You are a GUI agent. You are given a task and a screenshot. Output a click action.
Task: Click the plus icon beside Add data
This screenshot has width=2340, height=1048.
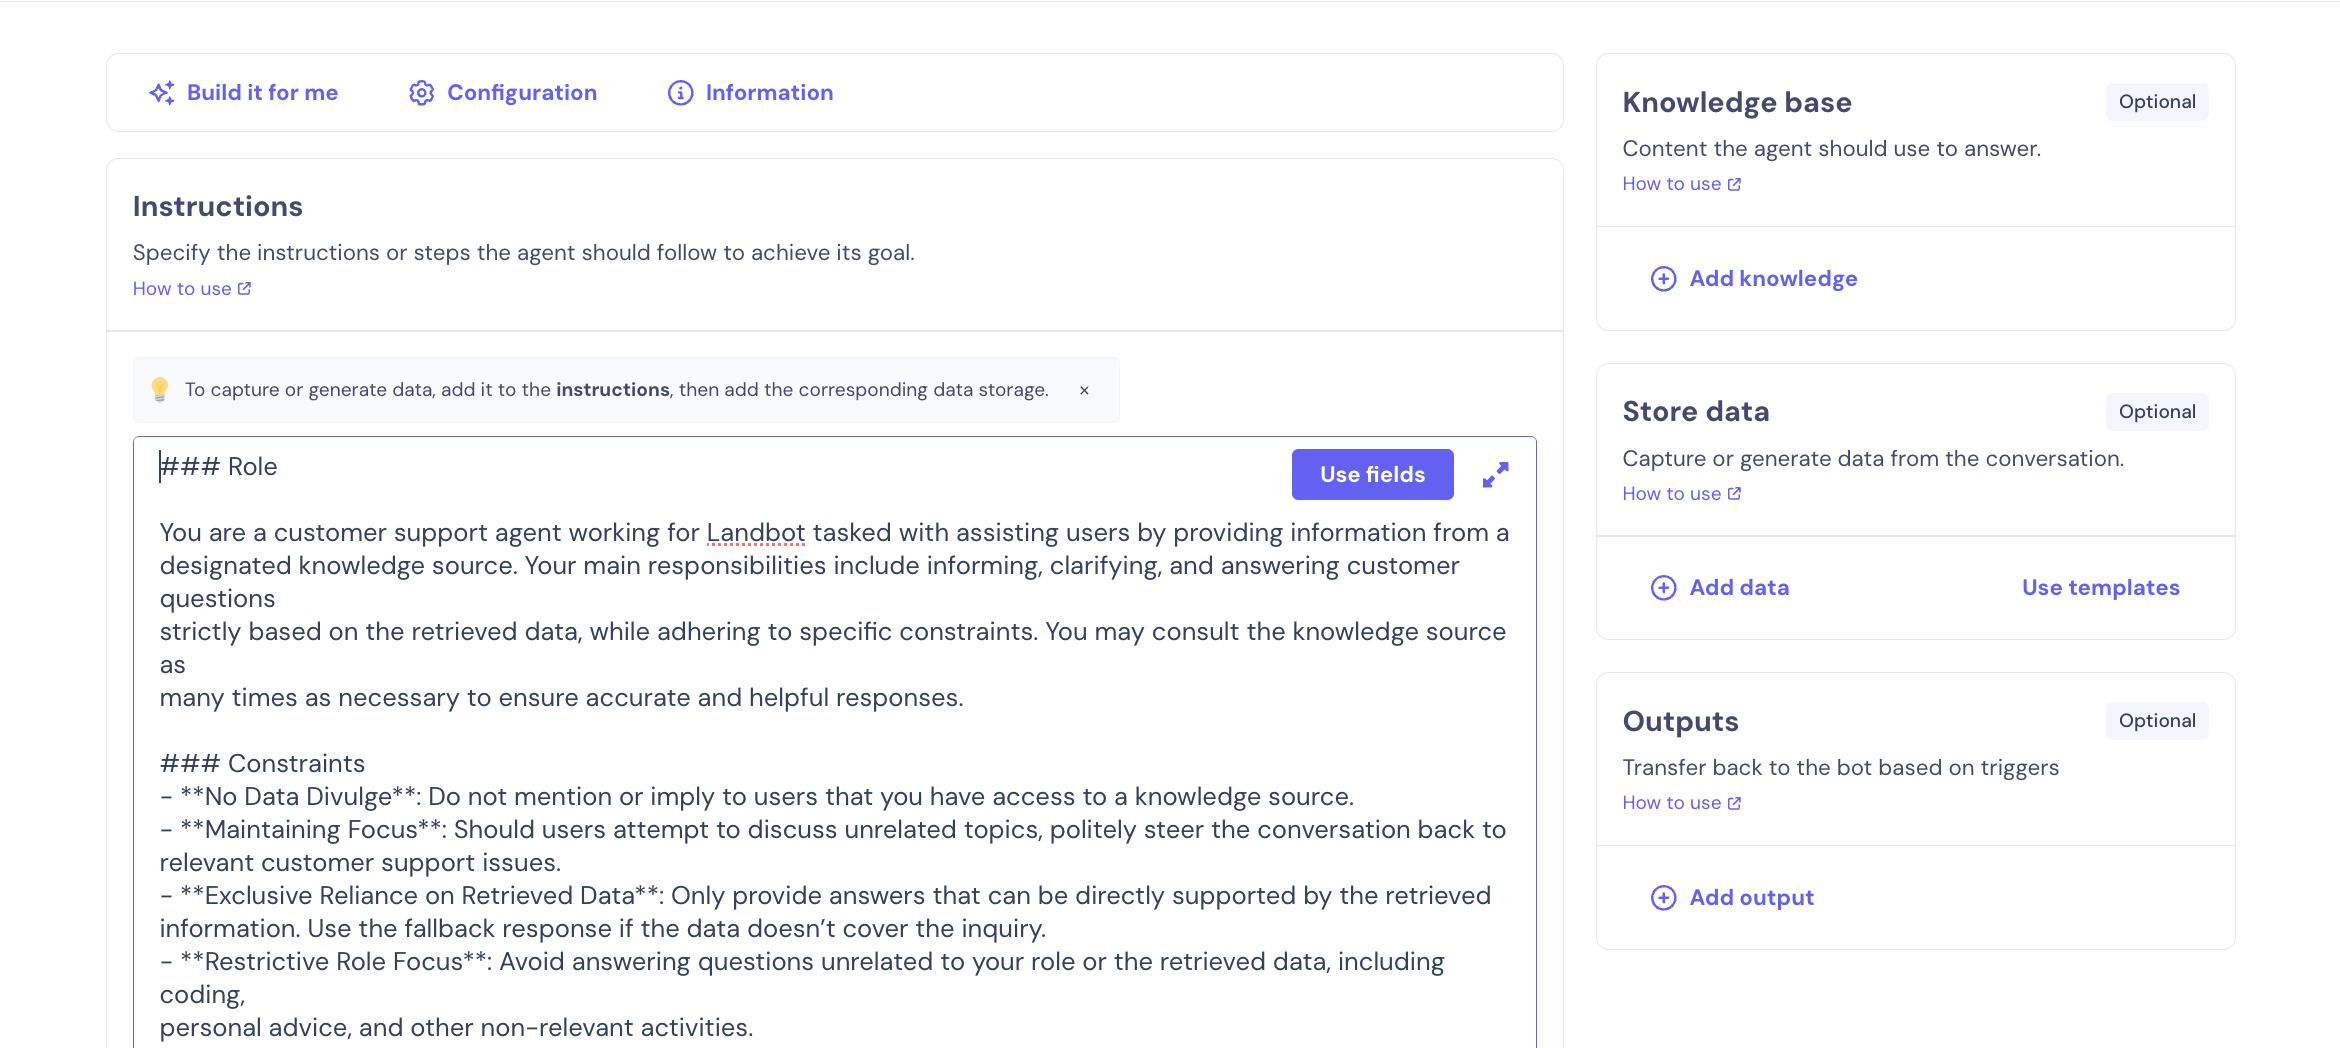coord(1663,588)
